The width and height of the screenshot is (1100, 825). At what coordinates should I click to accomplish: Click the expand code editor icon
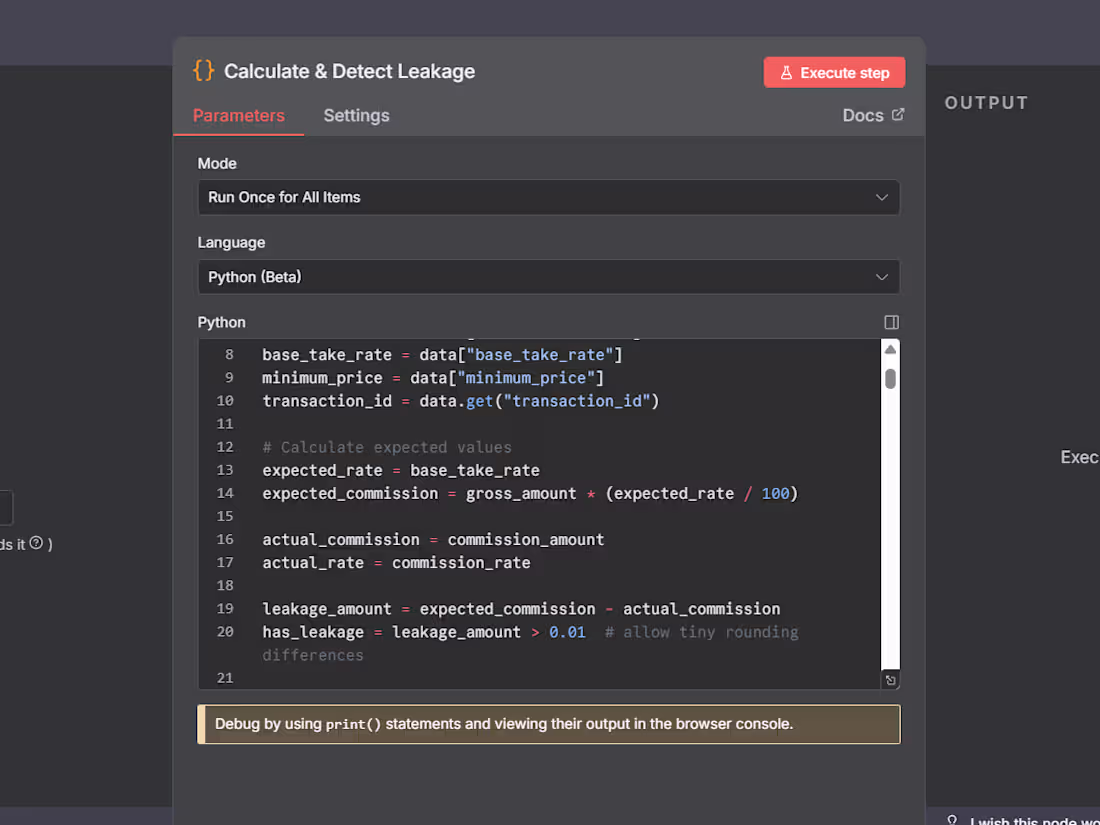pyautogui.click(x=890, y=680)
